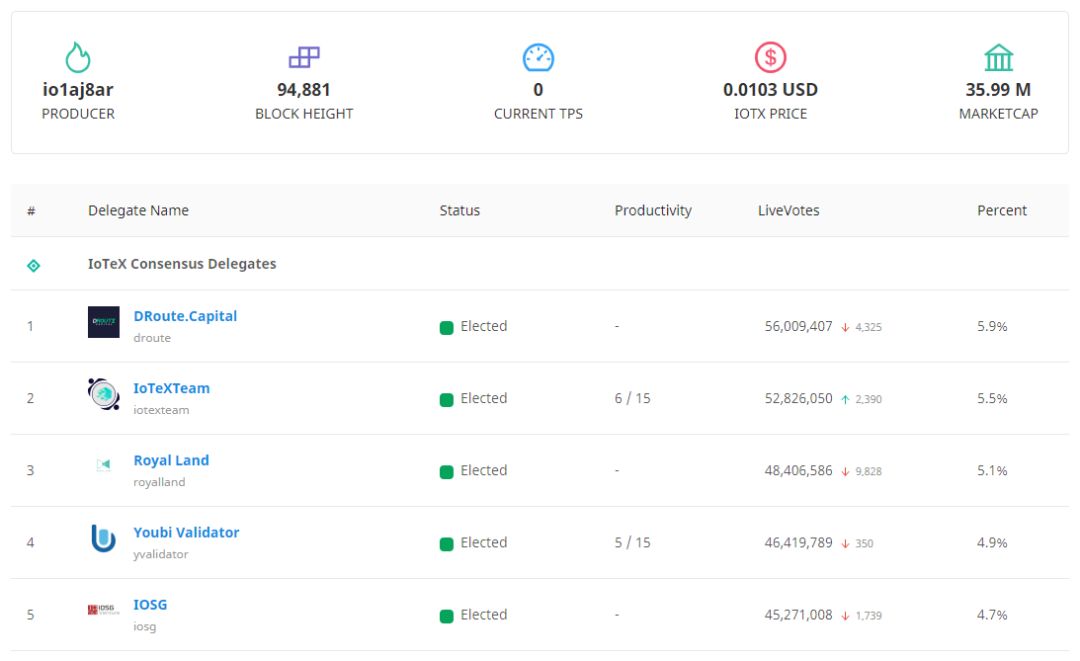Click the green up arrow beside 2,390
1080x661 pixels.
845,399
